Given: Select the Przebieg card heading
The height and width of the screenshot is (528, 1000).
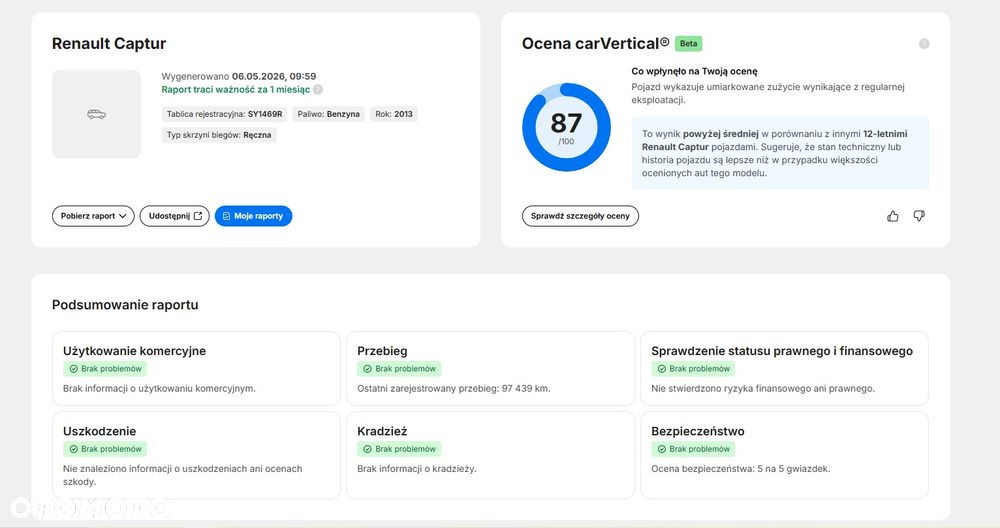Looking at the screenshot, I should [382, 351].
